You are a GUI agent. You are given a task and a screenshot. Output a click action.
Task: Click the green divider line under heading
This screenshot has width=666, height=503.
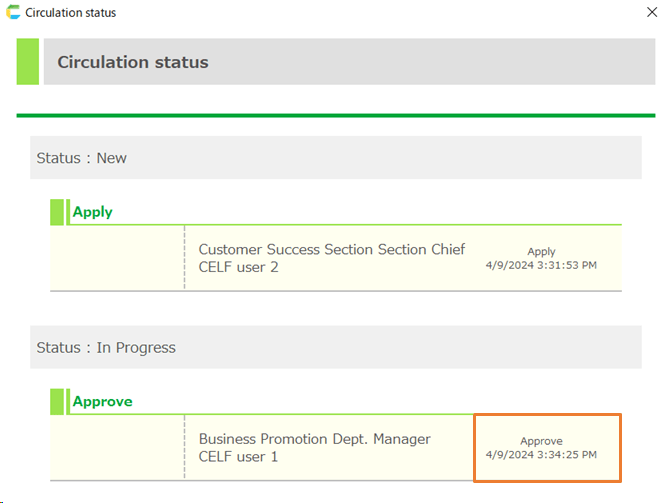(335, 116)
